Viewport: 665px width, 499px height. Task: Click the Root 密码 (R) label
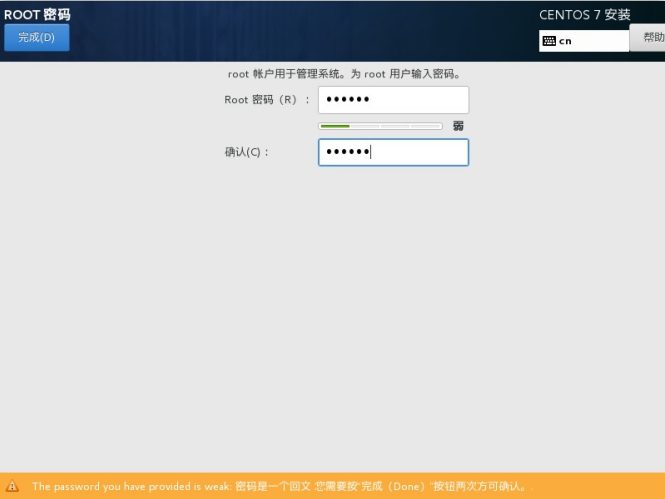267,100
